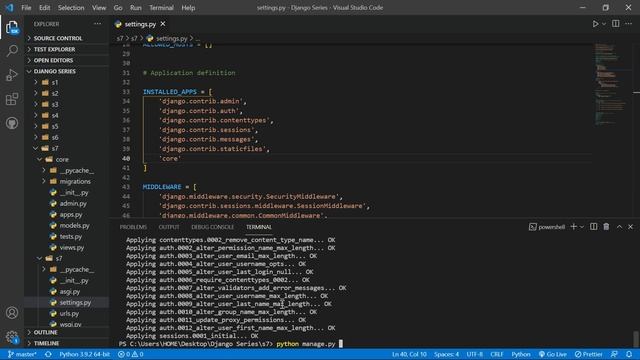
Task: Open the Explorer view in activity bar
Action: [12, 28]
